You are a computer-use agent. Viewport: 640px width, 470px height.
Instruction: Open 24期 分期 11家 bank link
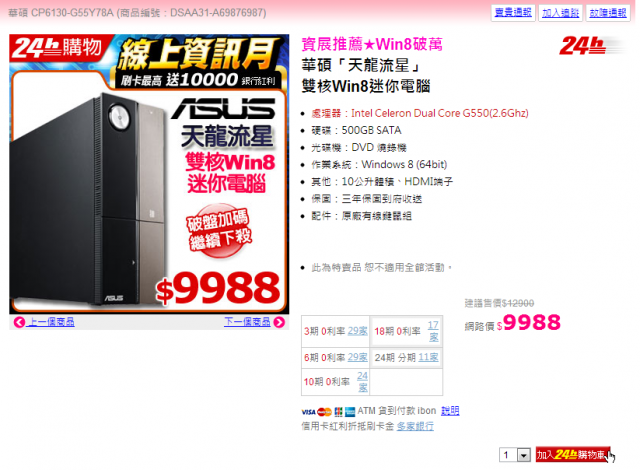tap(428, 357)
